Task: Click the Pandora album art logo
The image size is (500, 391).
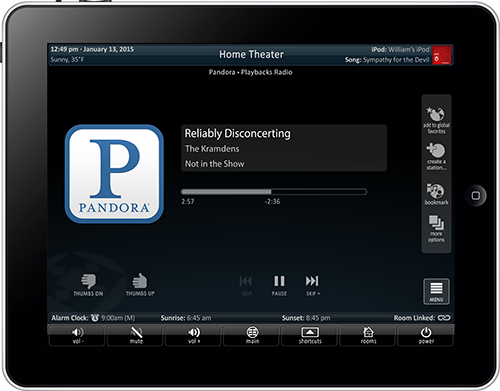Action: tap(114, 174)
